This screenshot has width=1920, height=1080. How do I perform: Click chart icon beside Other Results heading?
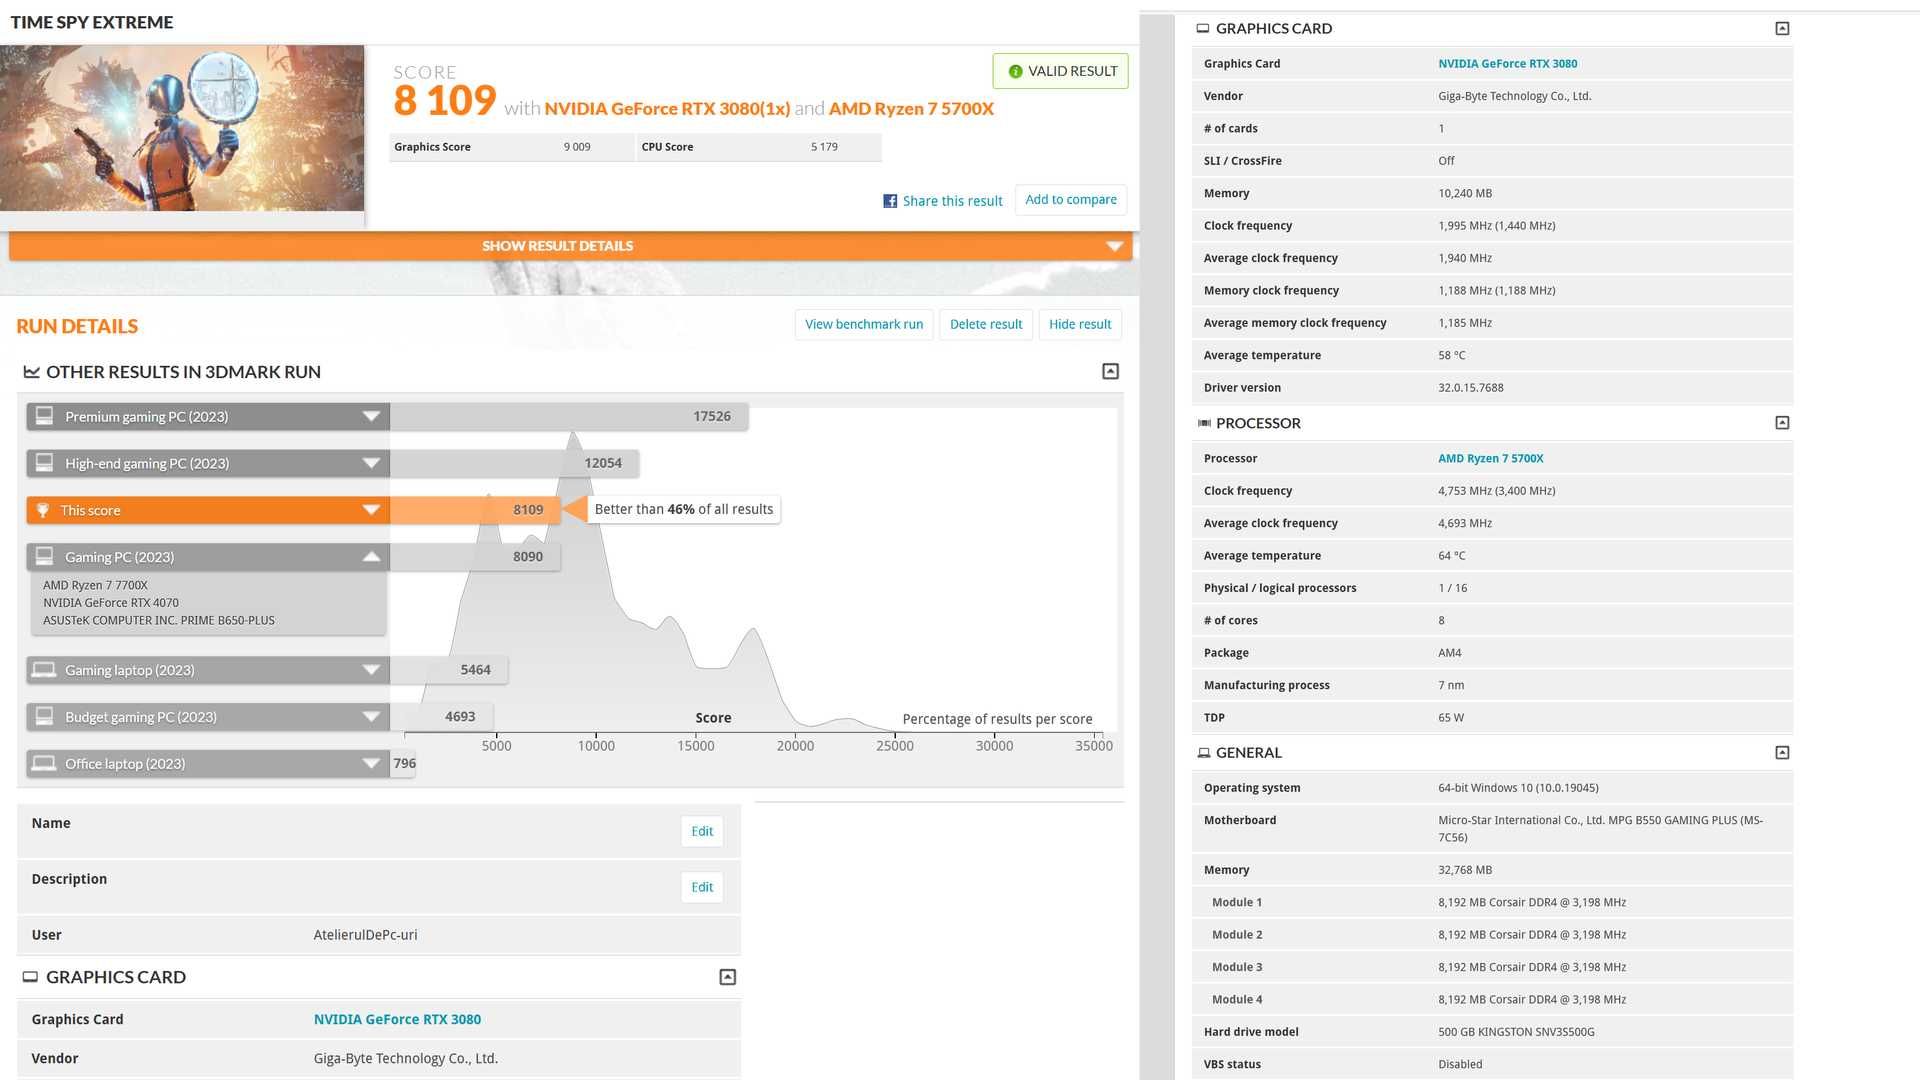31,372
